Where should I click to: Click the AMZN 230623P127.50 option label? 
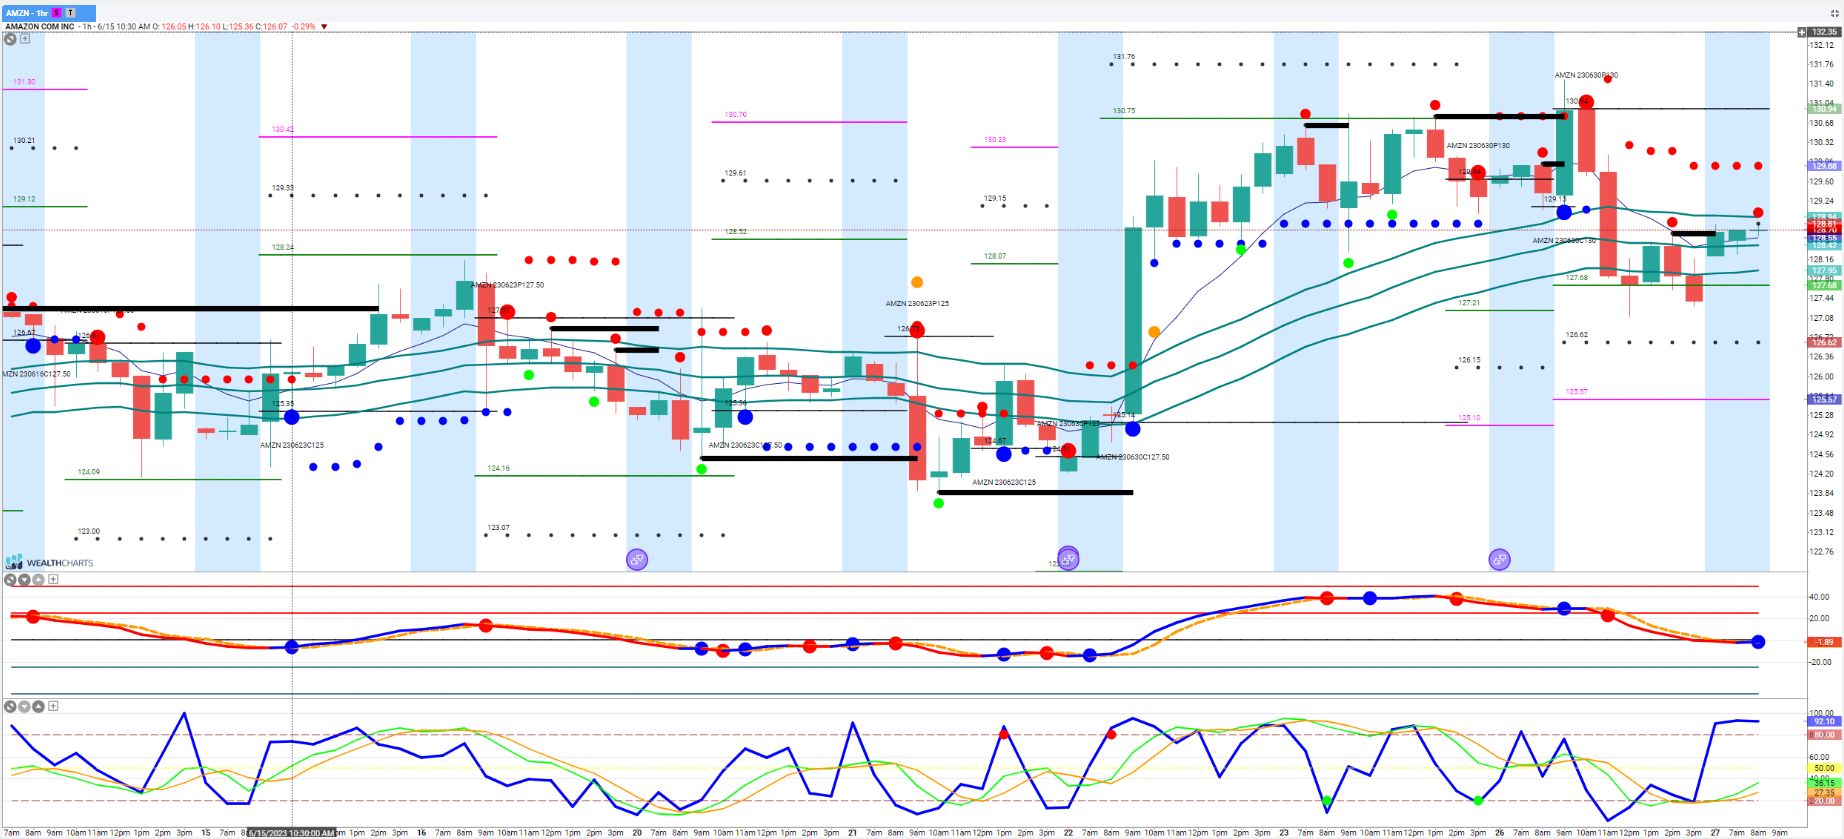click(x=509, y=285)
